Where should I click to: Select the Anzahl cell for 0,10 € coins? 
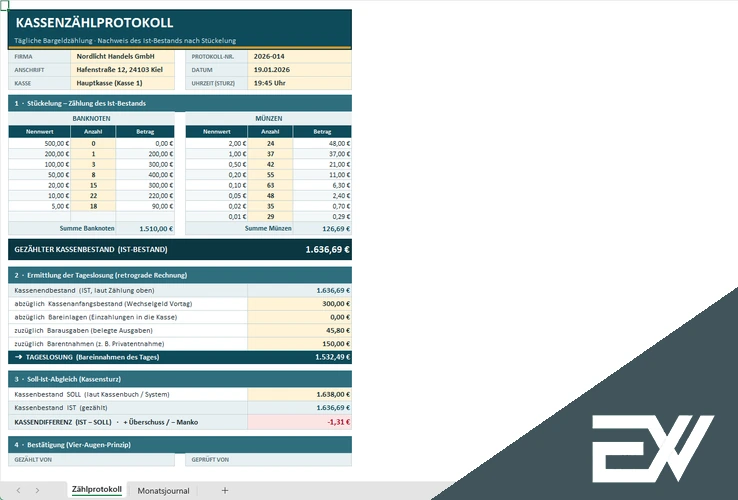(270, 185)
